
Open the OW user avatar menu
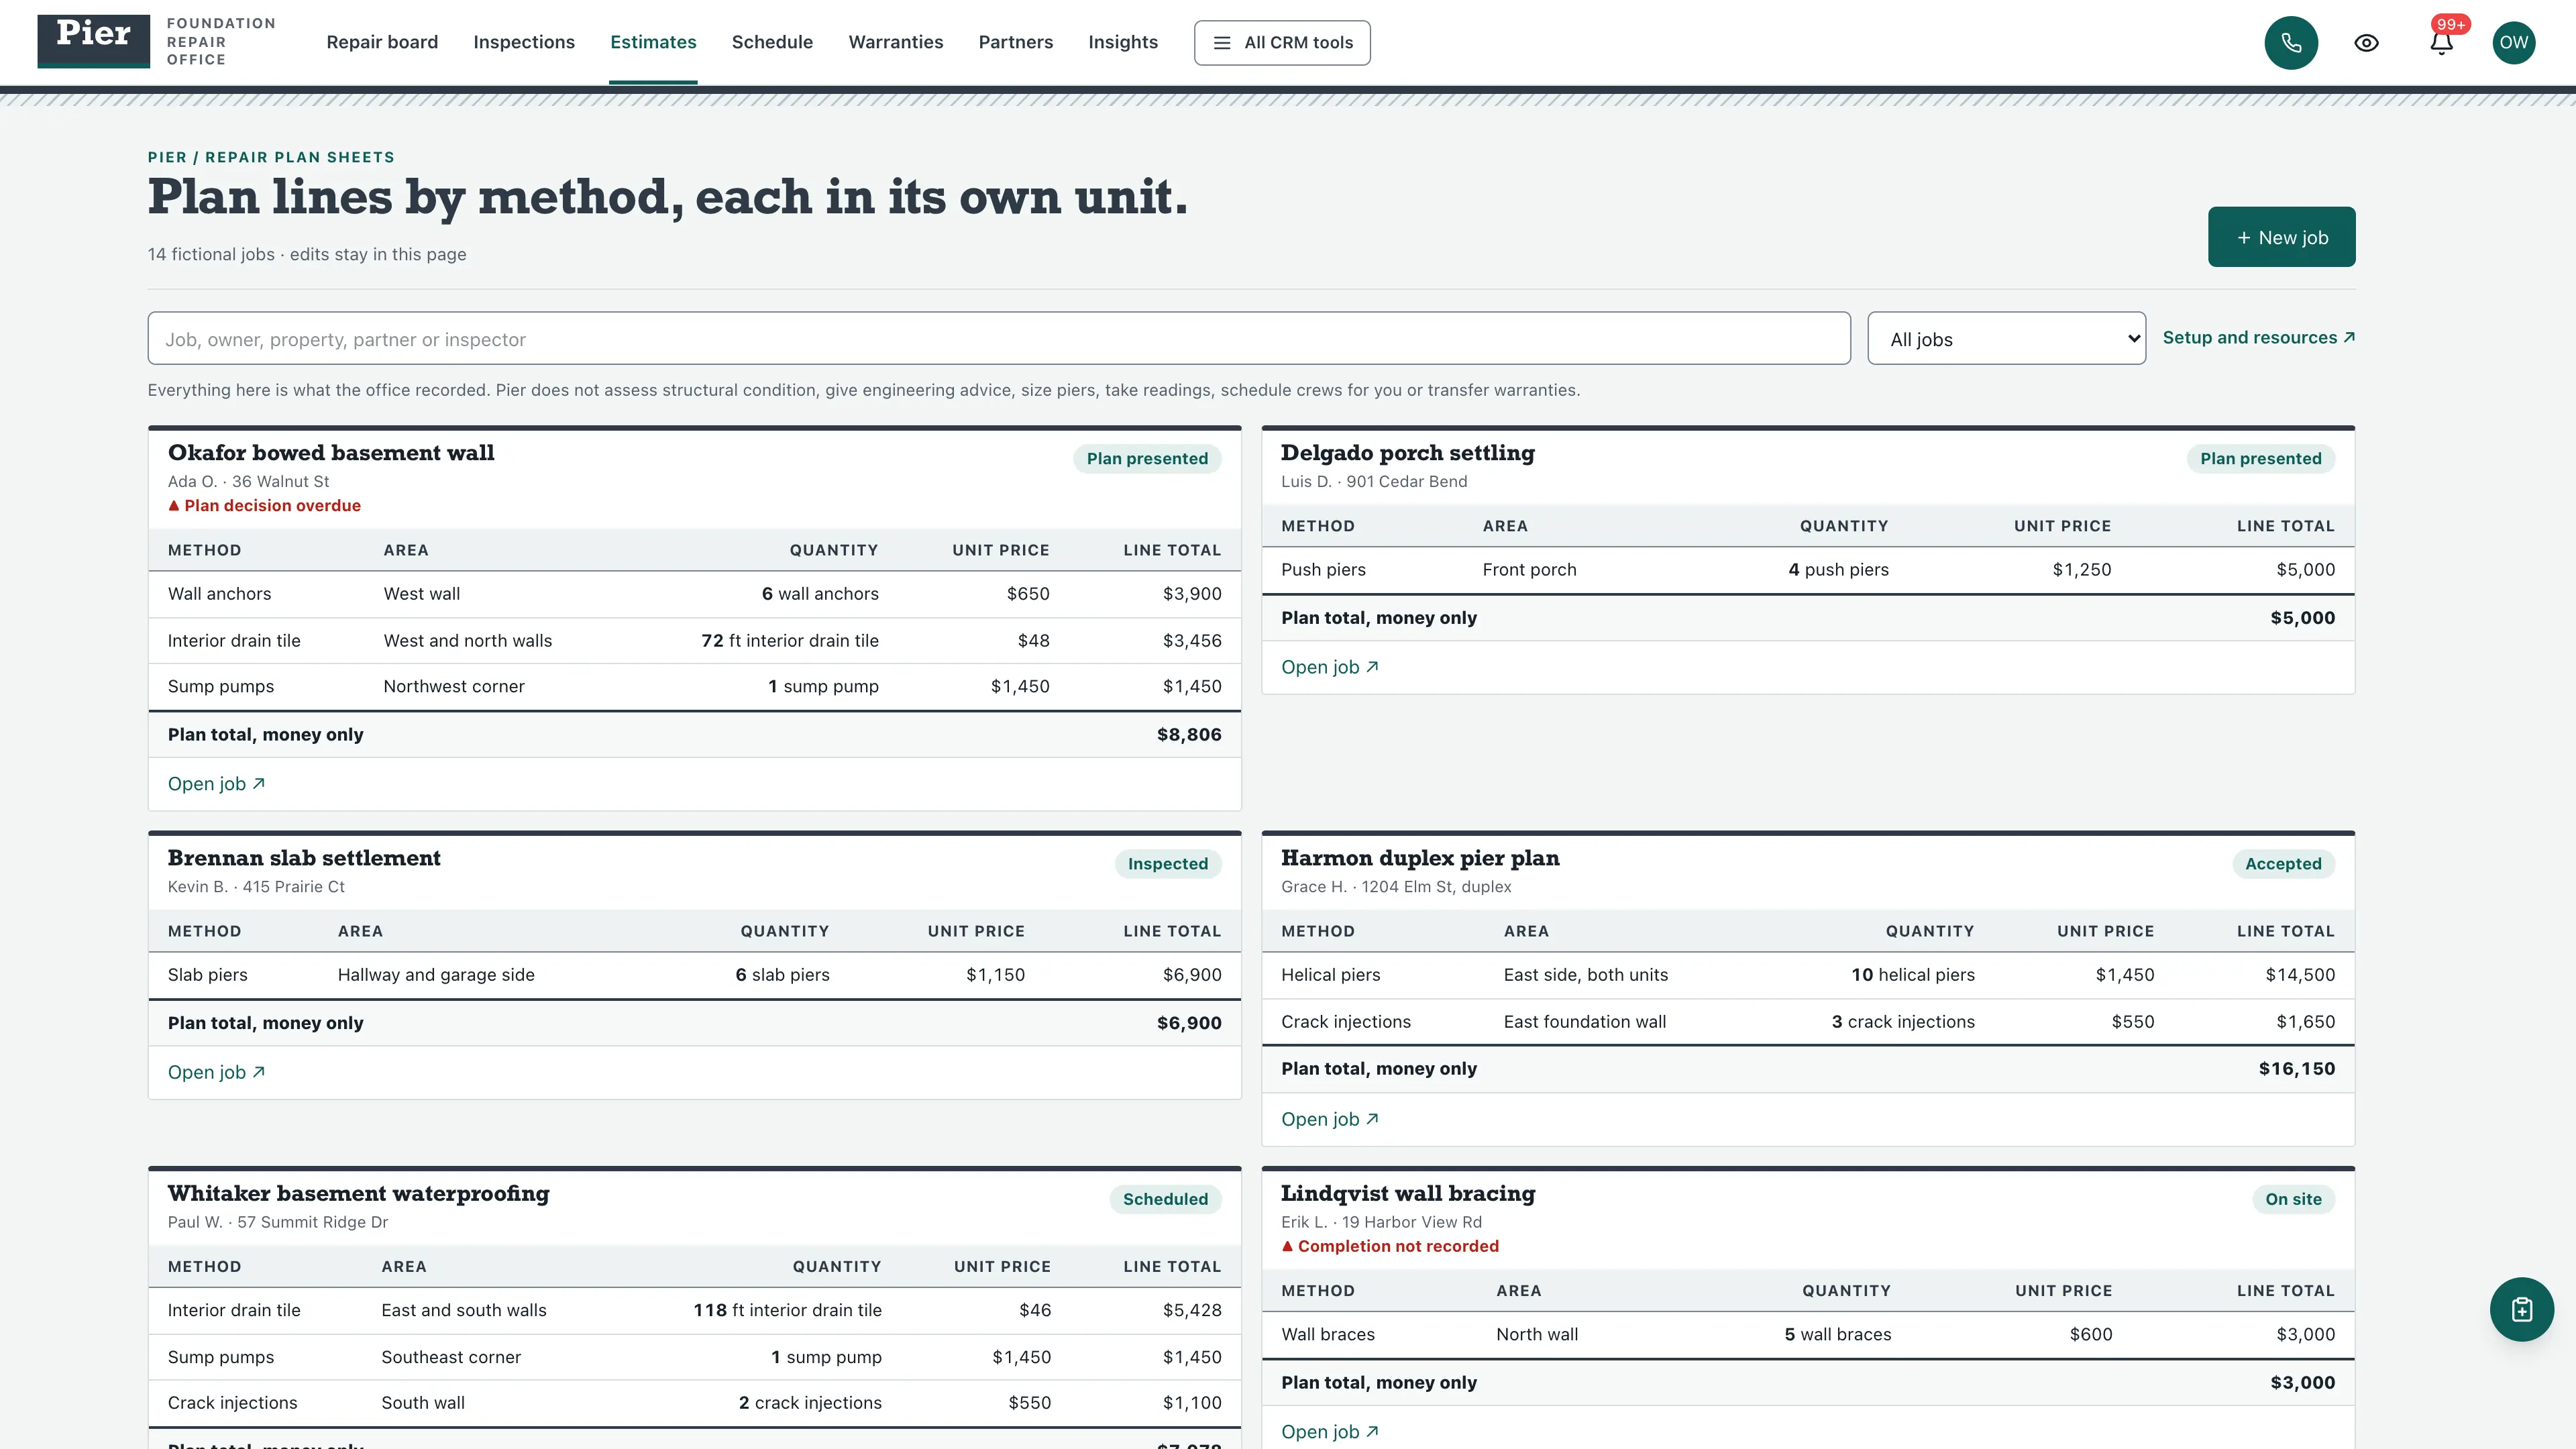(x=2513, y=43)
